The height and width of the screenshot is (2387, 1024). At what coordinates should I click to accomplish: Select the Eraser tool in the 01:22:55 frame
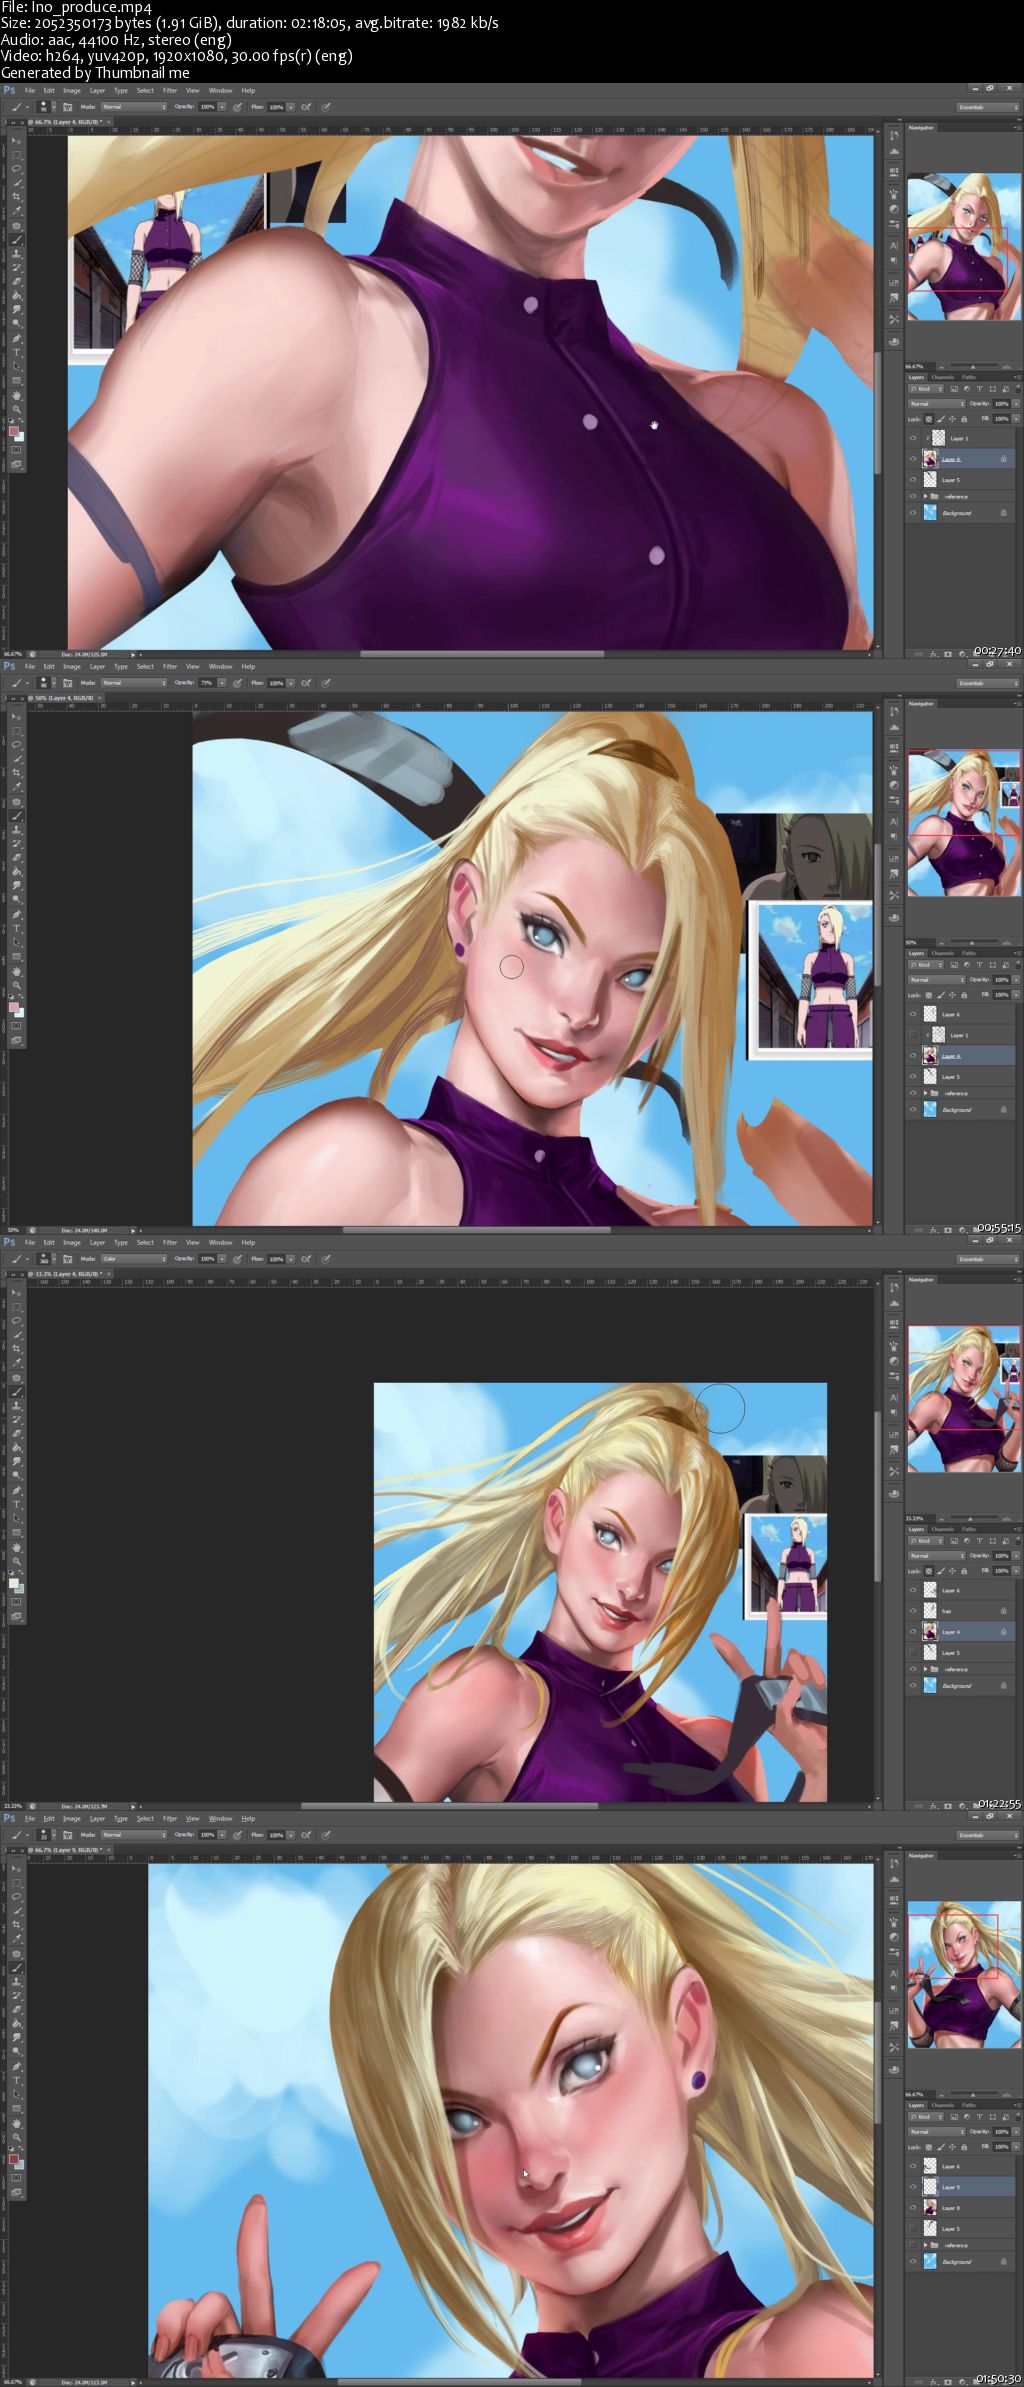pos(17,1433)
